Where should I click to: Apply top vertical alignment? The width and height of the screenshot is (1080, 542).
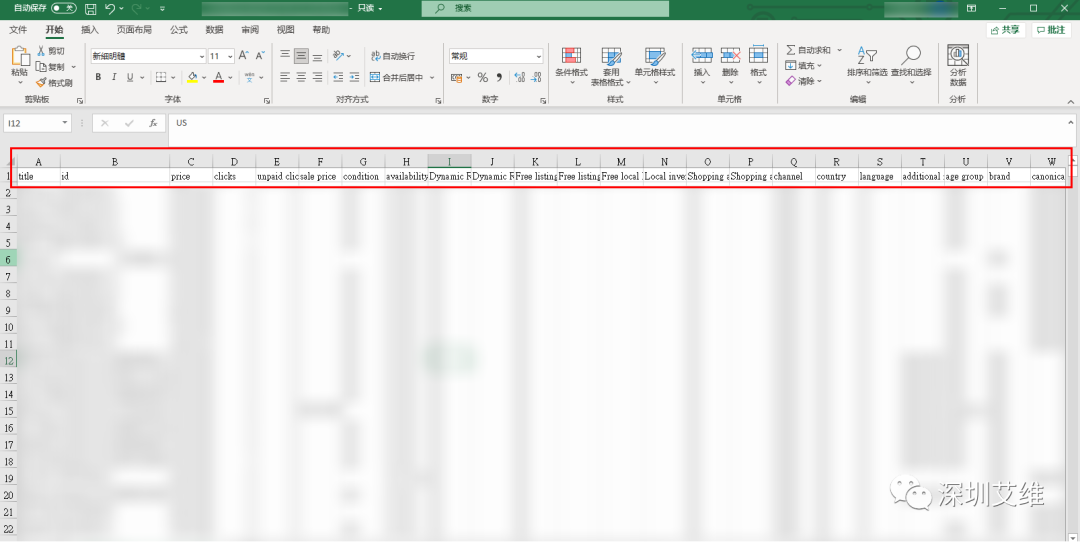pyautogui.click(x=285, y=56)
